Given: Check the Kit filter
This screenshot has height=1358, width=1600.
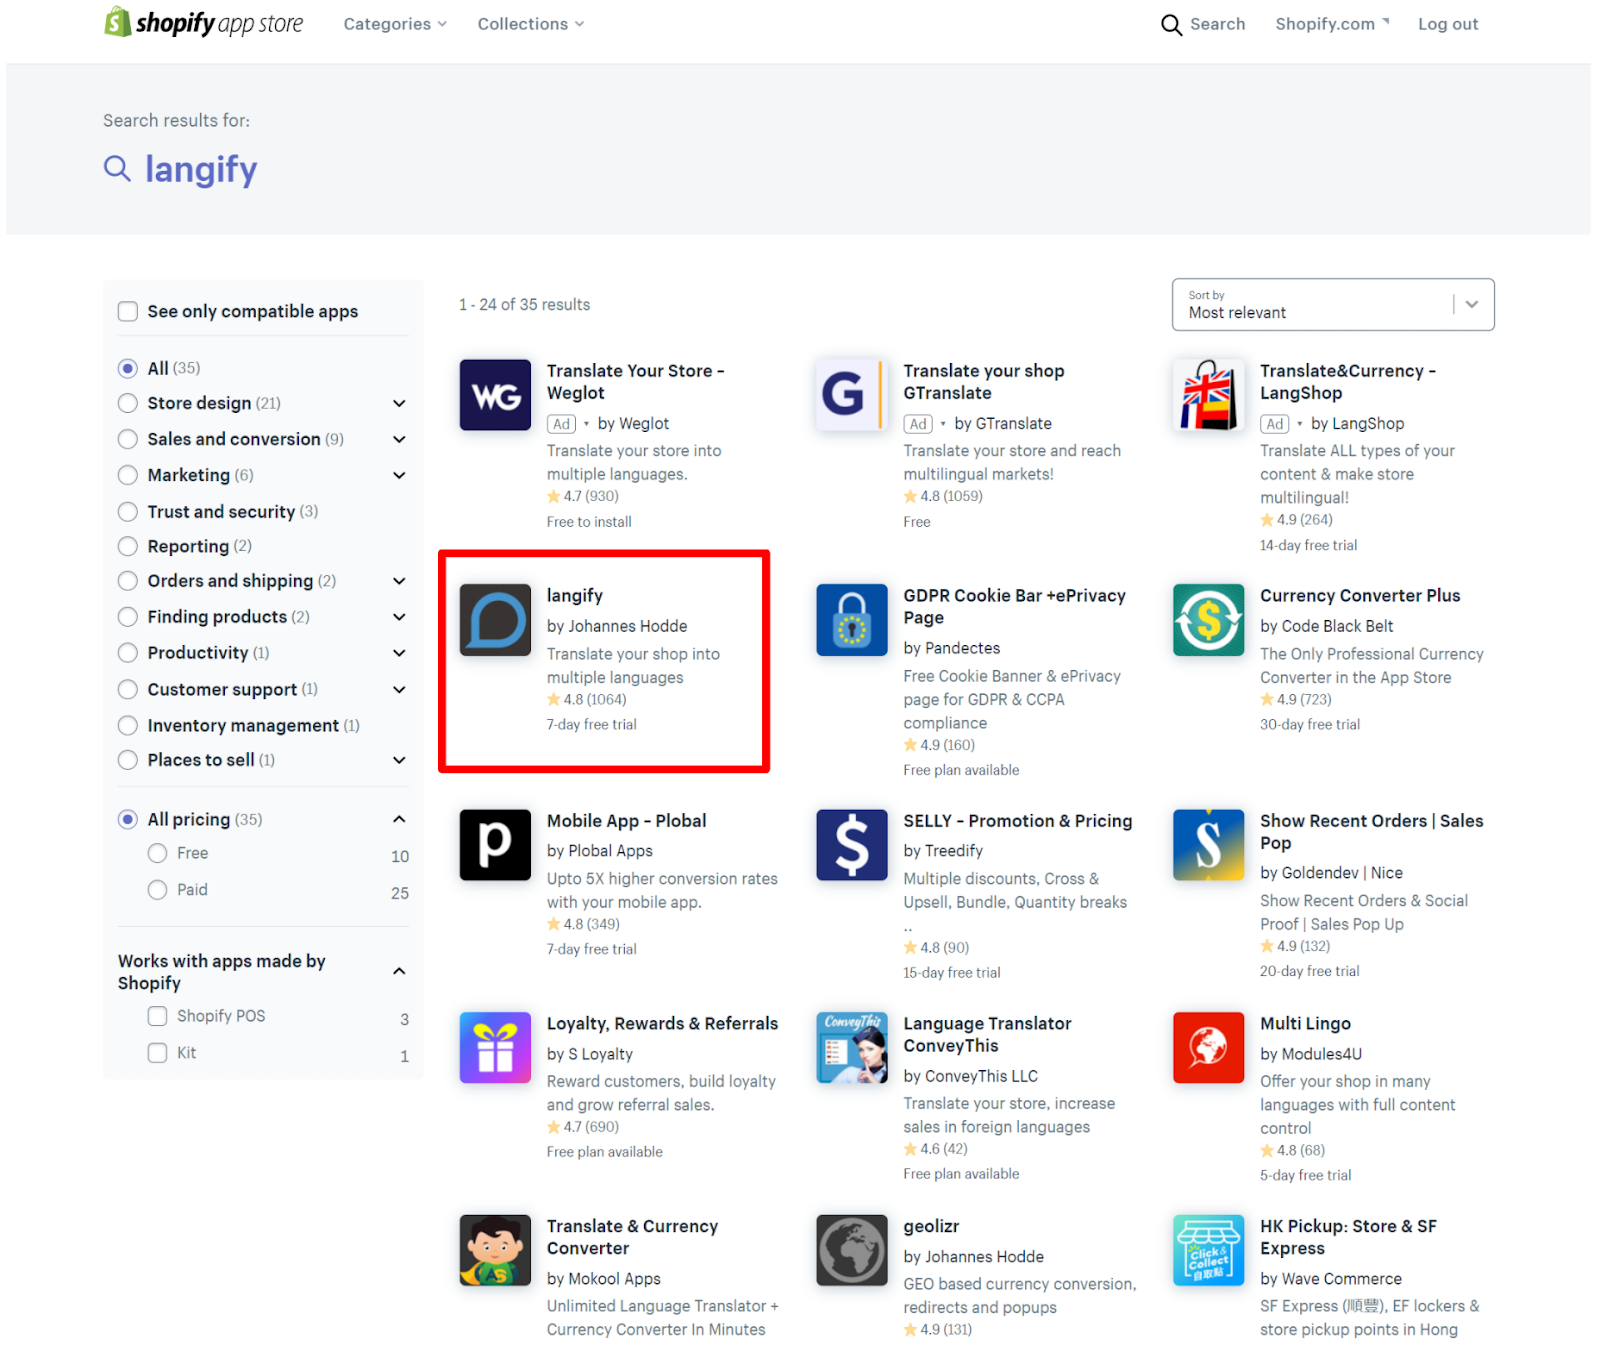Looking at the screenshot, I should click(x=157, y=1053).
